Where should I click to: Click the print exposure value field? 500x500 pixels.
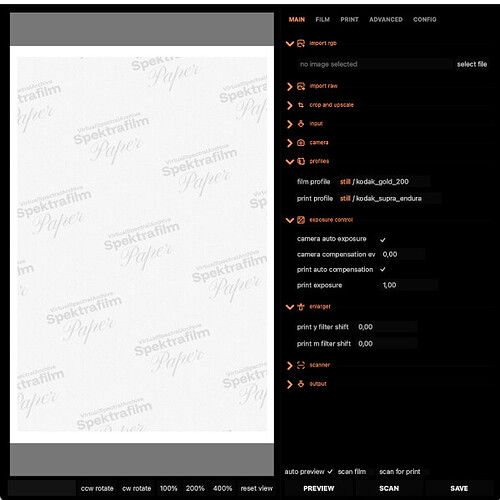pos(409,285)
